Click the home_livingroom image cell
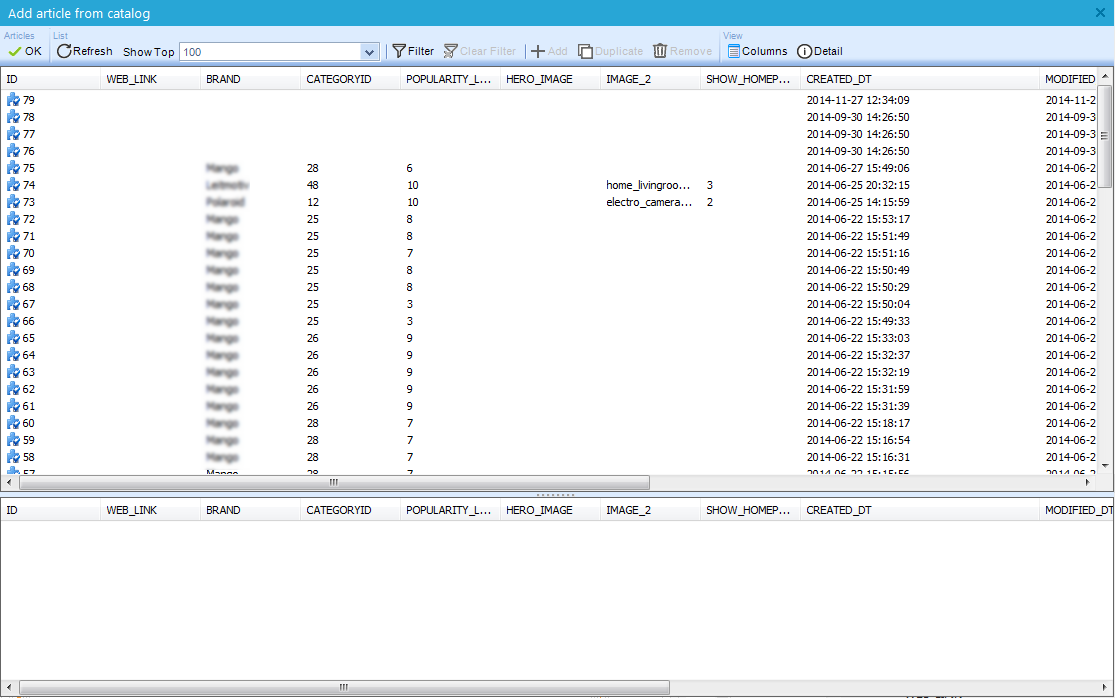 coord(648,185)
